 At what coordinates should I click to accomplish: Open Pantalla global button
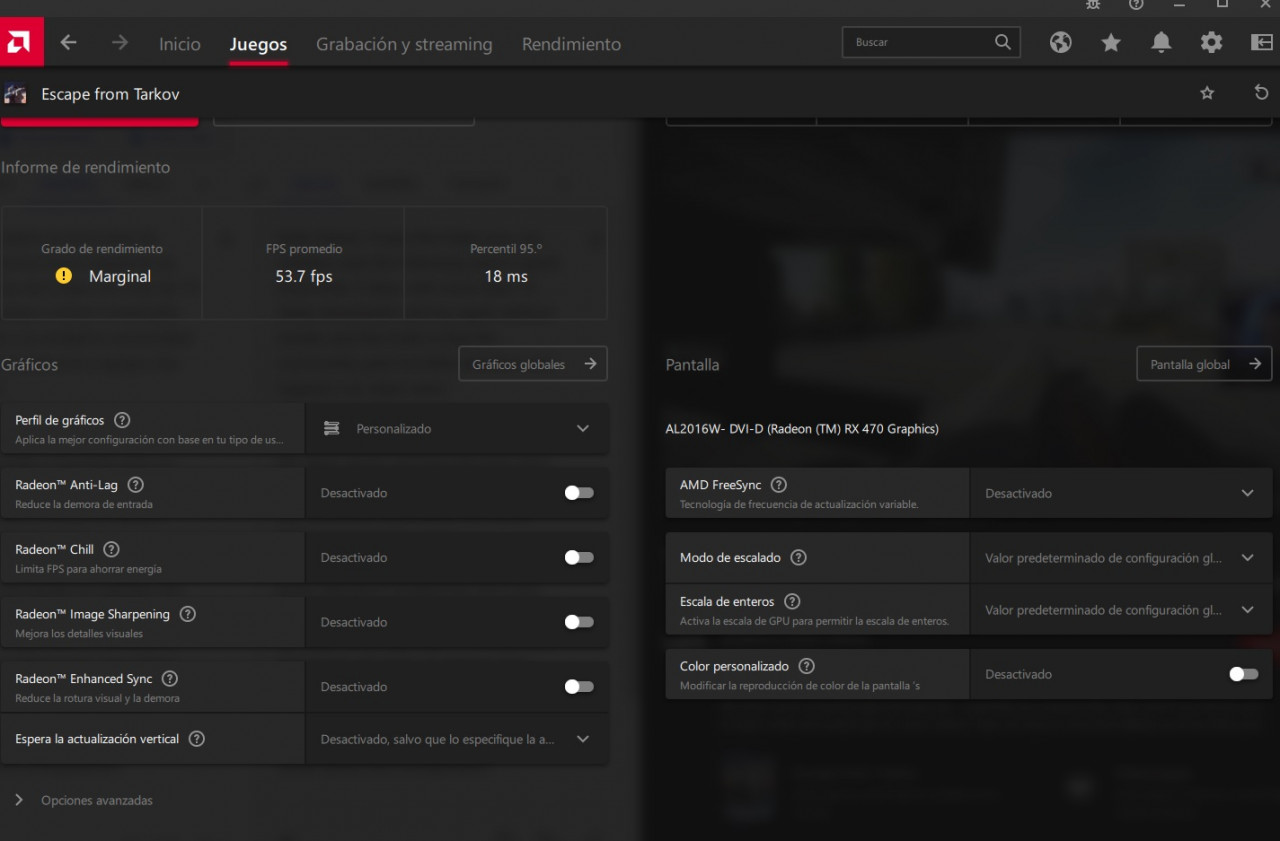point(1204,364)
